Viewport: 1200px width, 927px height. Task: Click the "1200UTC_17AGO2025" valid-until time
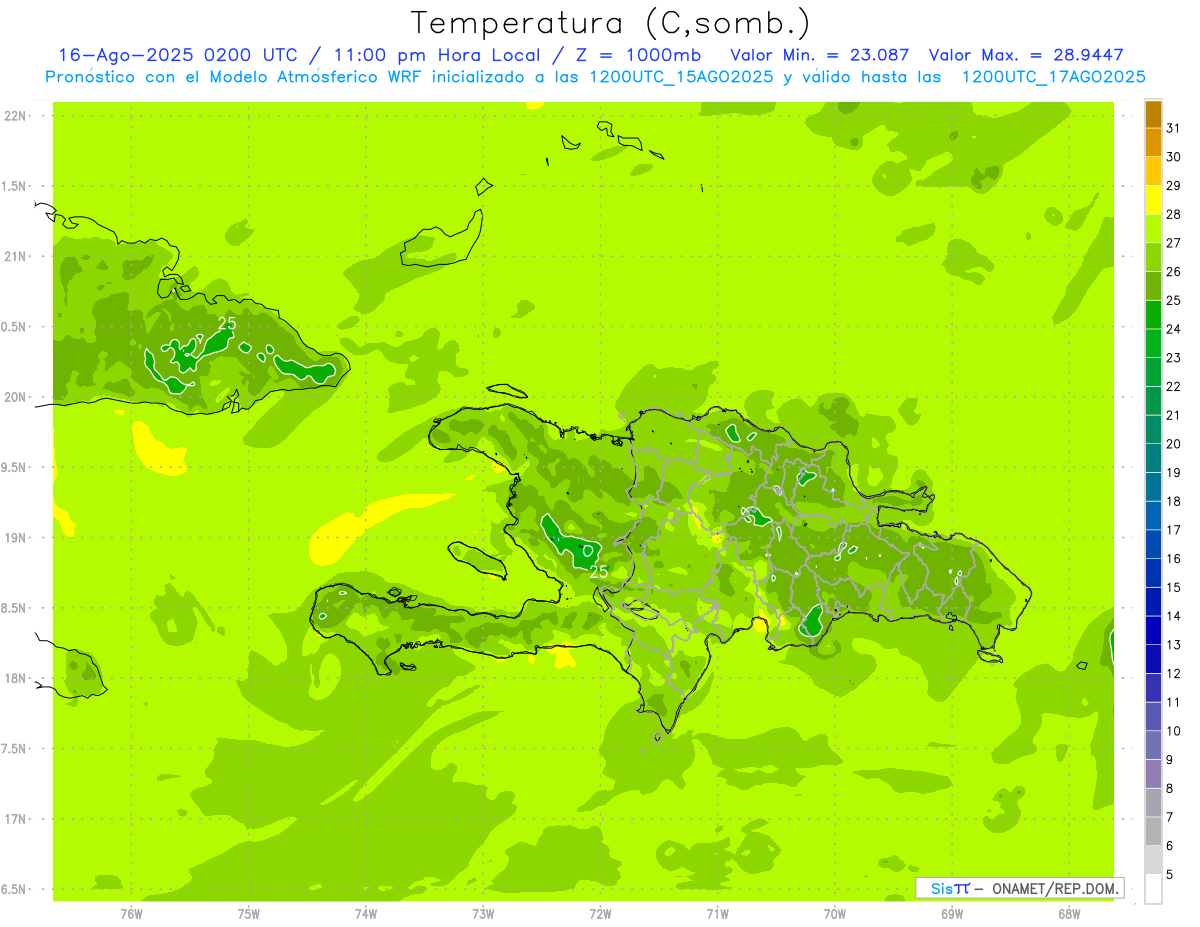(1053, 77)
